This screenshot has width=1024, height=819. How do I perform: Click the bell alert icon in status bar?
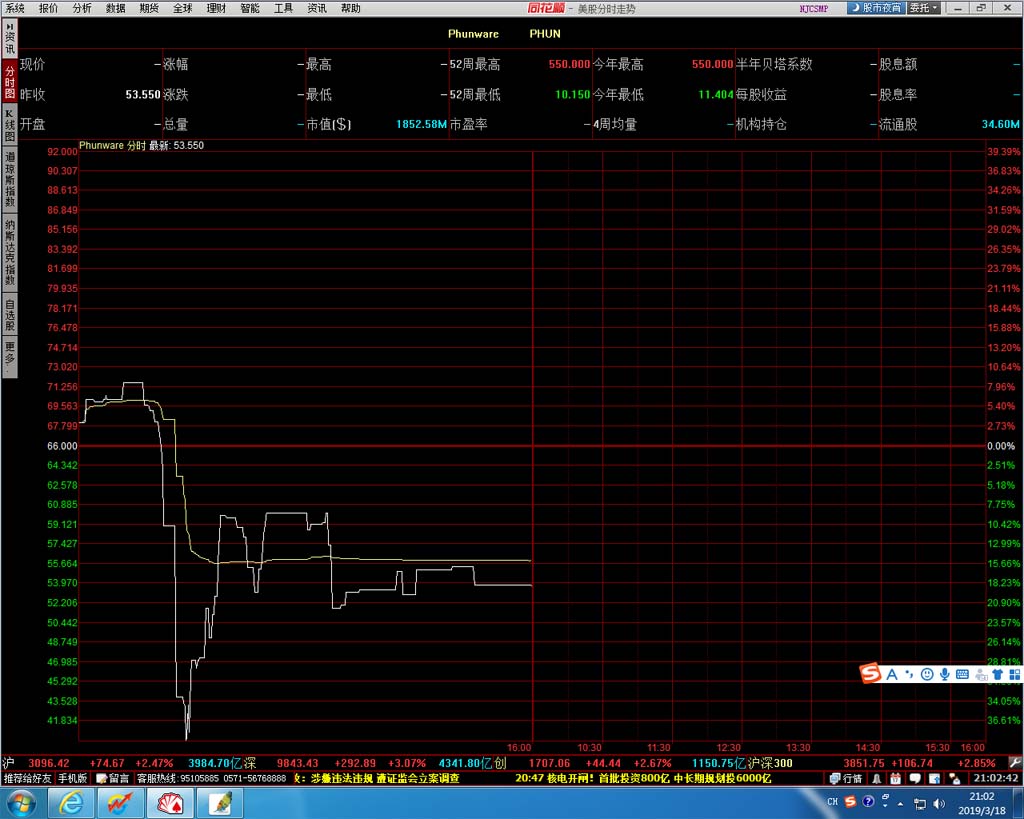tap(876, 779)
